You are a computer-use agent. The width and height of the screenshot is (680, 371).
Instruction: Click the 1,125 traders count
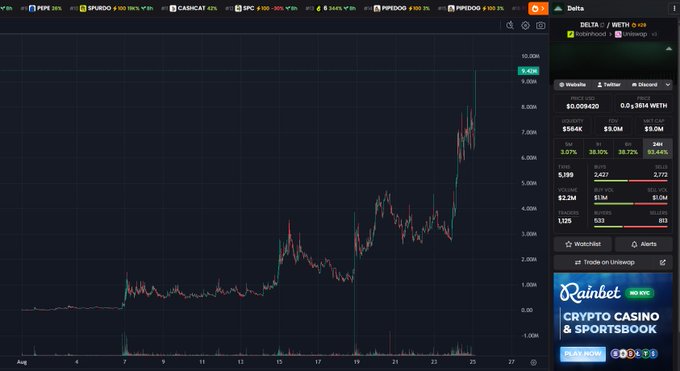[565, 221]
